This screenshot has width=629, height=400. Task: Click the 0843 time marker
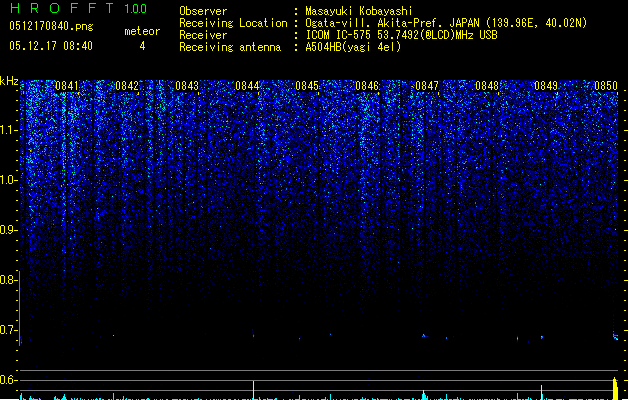click(x=187, y=86)
